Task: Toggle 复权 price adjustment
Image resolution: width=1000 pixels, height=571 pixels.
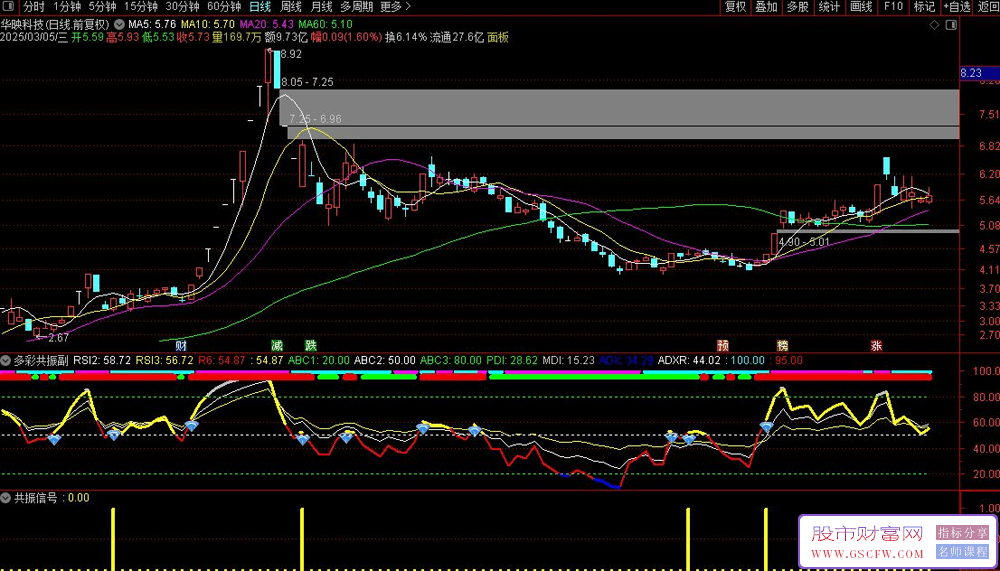Action: [x=735, y=7]
